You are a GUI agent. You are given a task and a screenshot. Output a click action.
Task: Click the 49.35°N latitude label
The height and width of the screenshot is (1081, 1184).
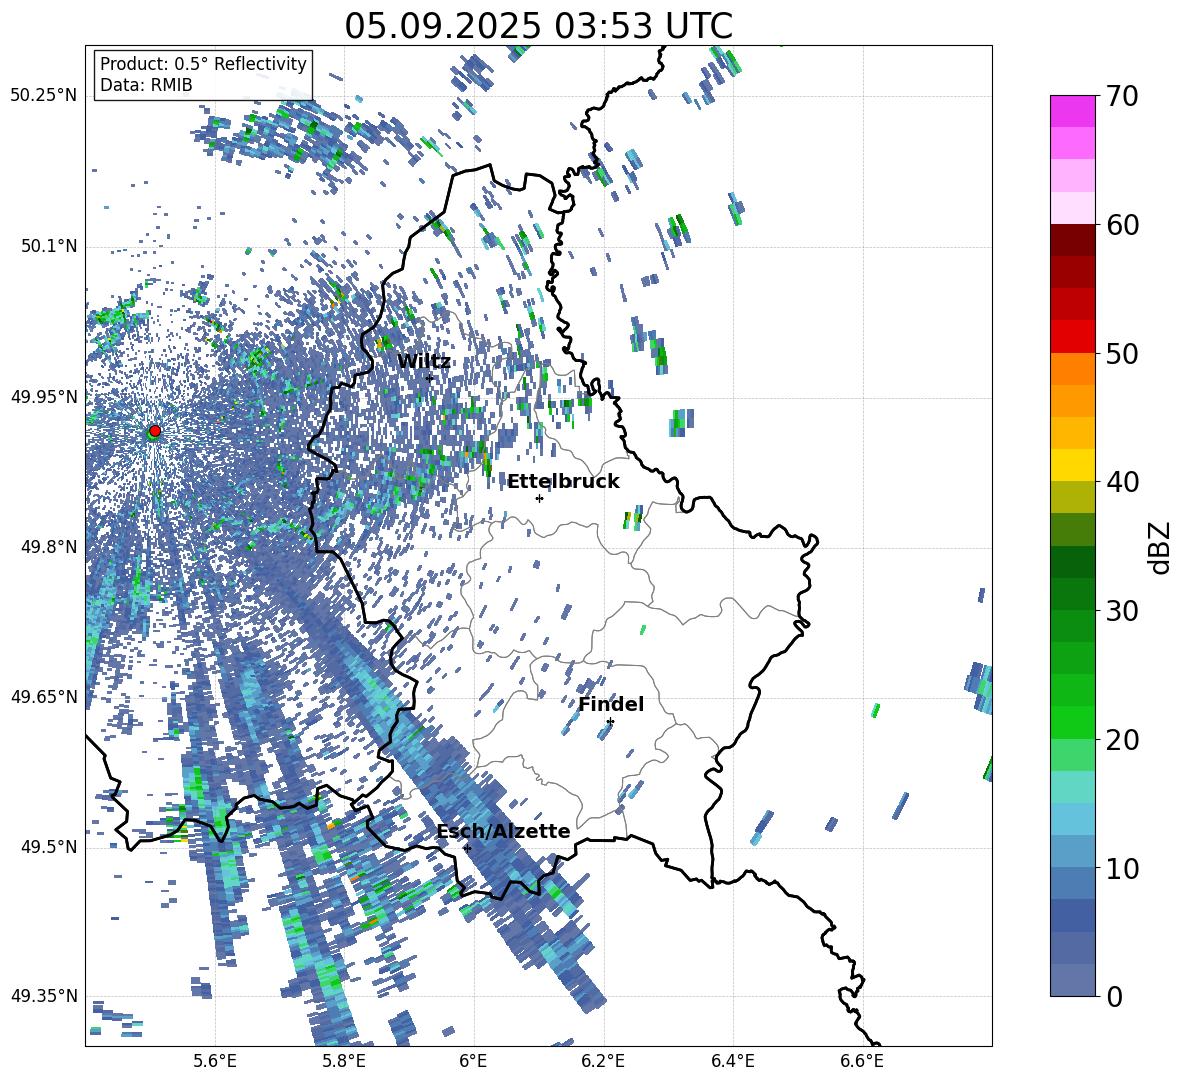click(x=44, y=996)
